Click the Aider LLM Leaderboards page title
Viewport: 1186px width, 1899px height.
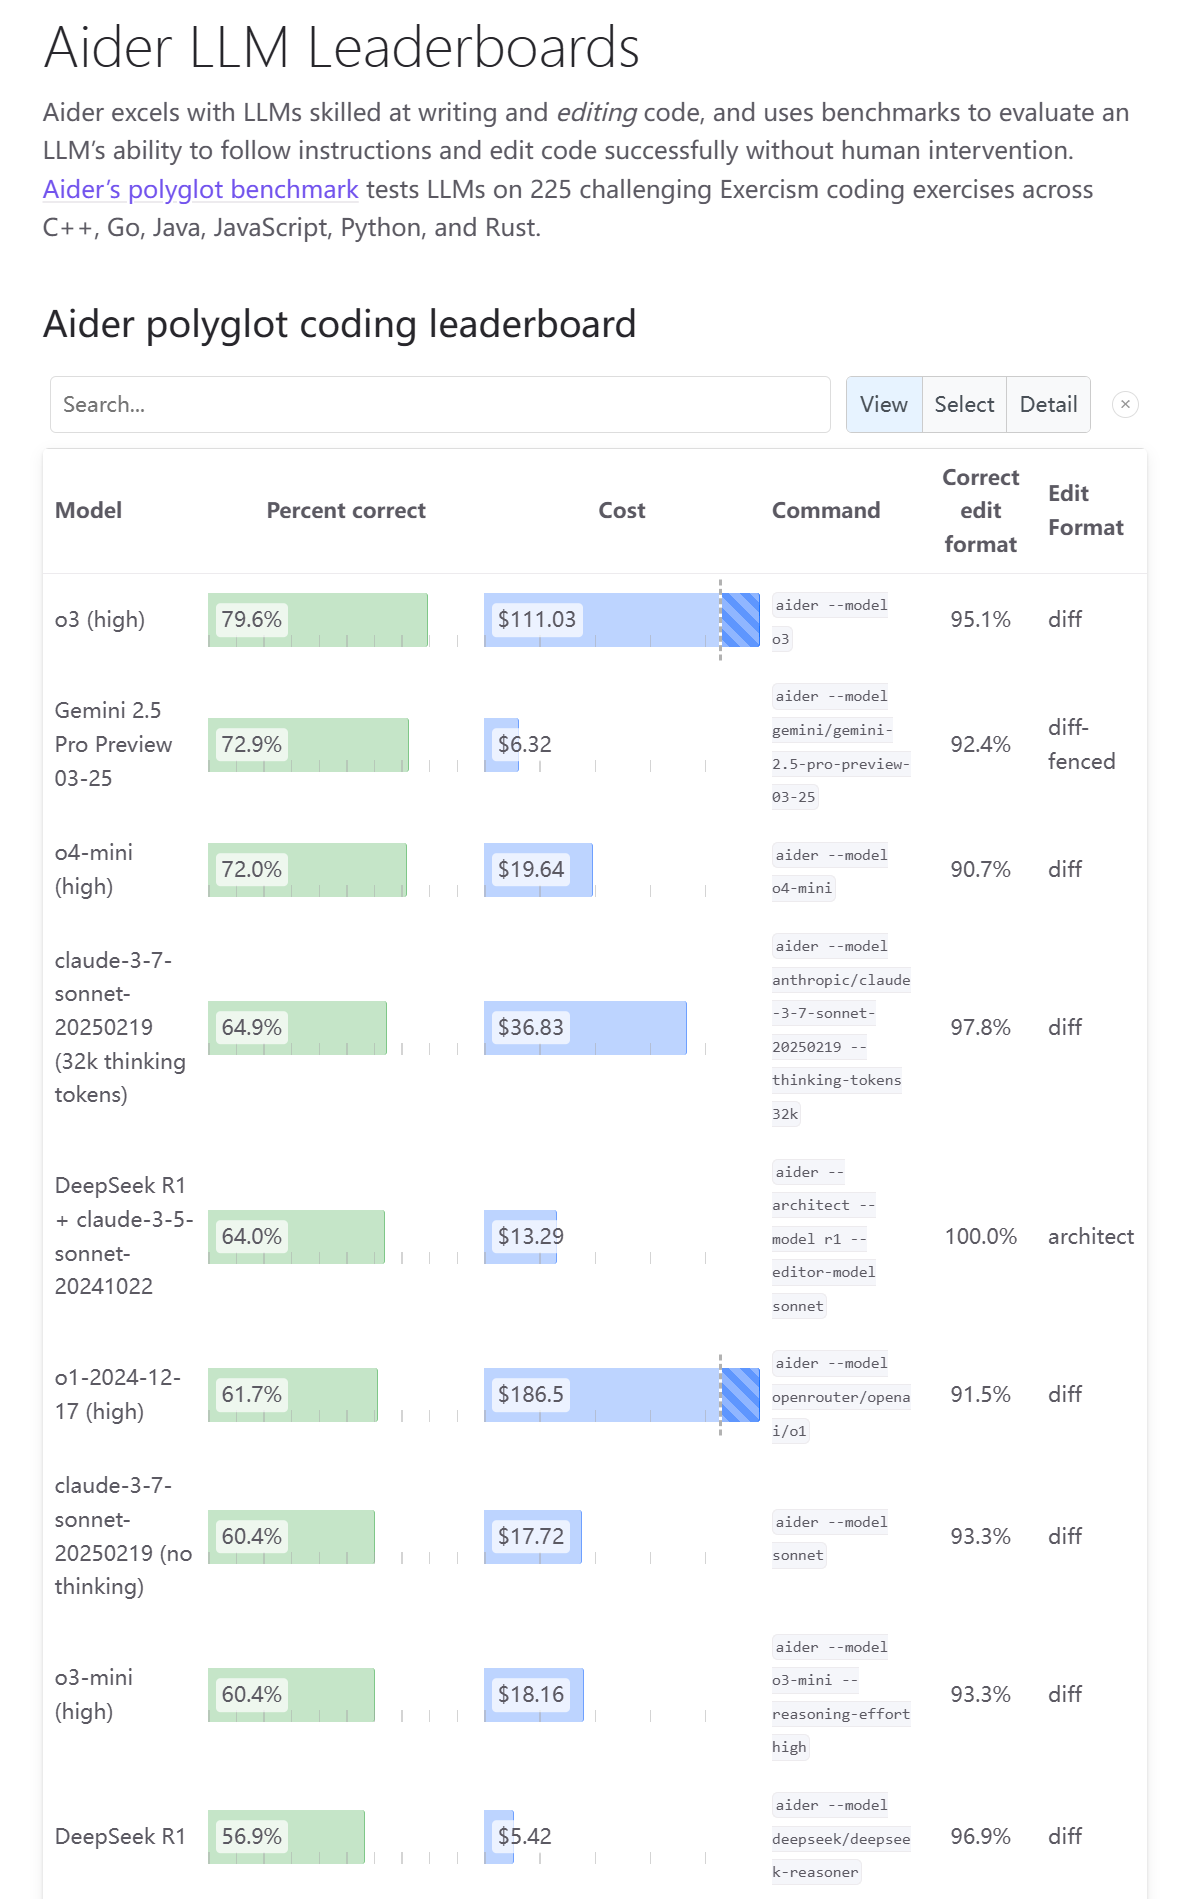[341, 47]
